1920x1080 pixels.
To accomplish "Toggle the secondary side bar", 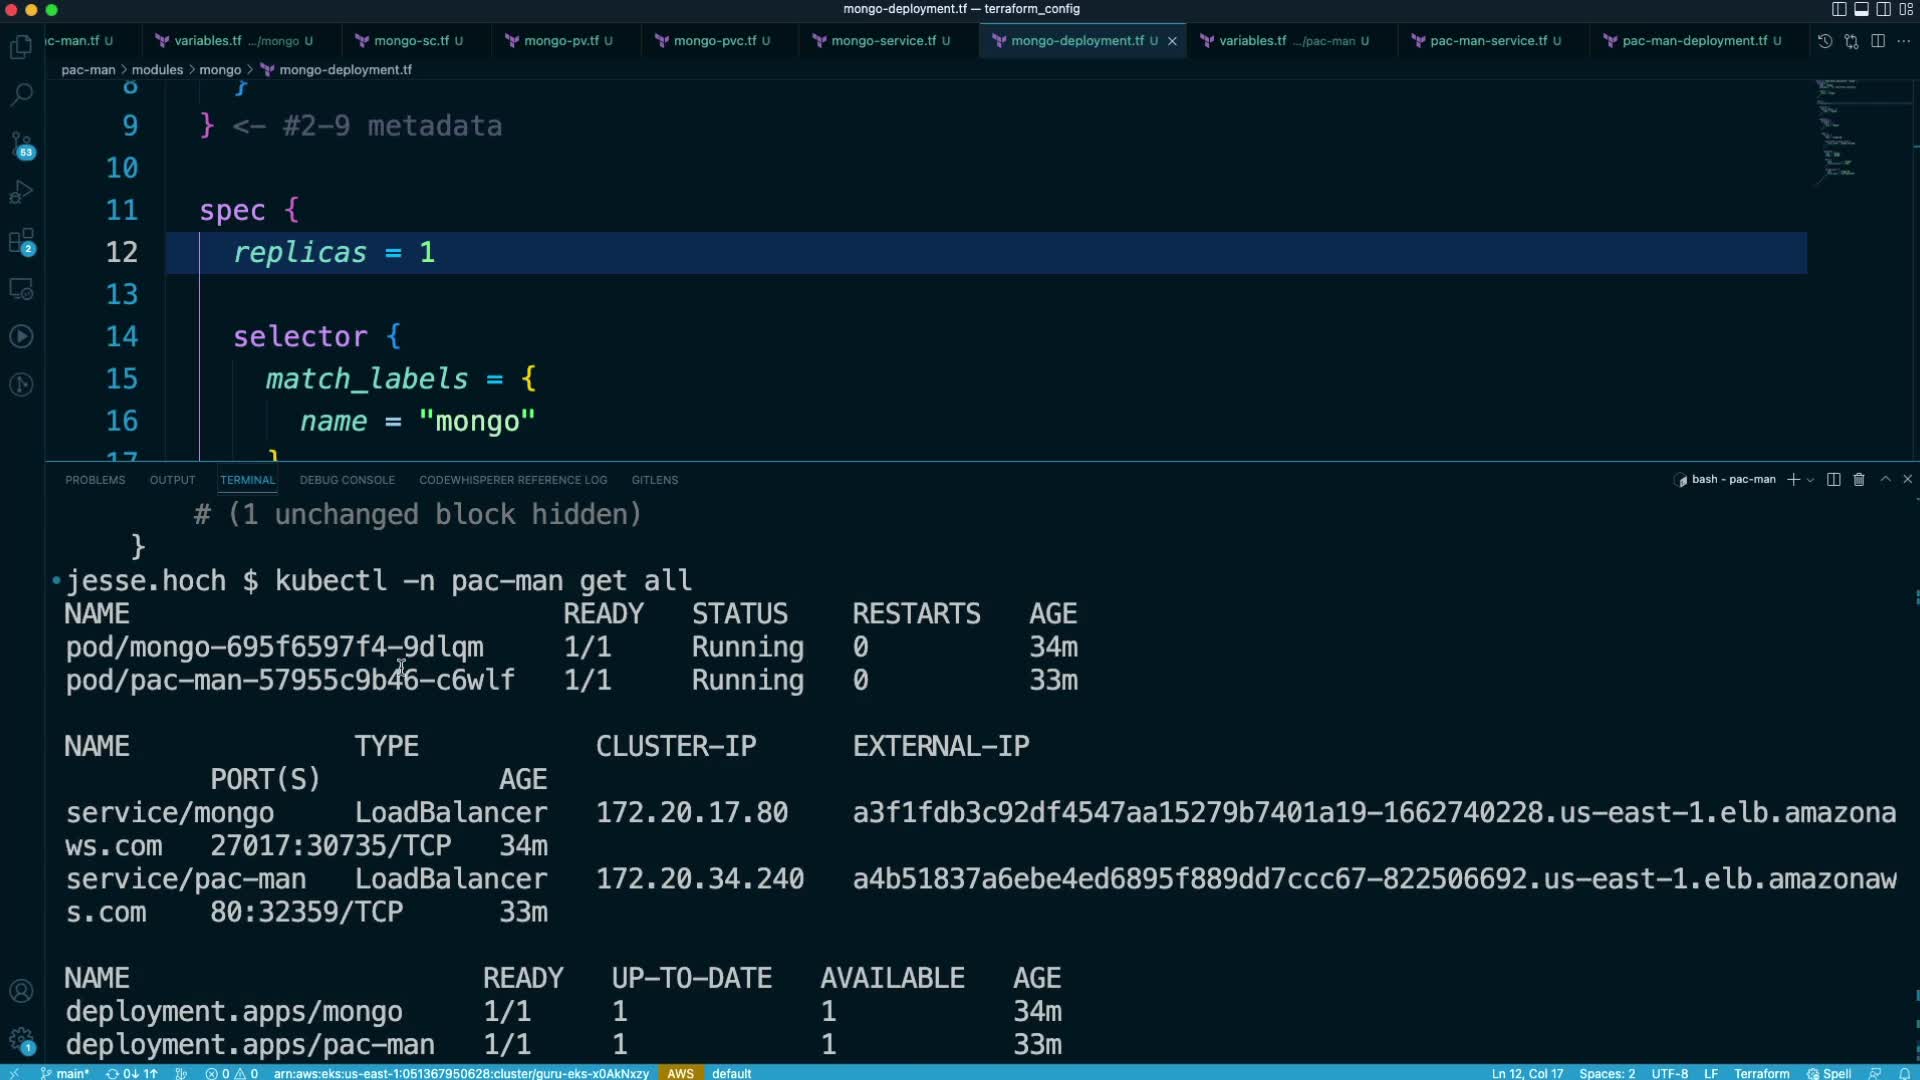I will pyautogui.click(x=1883, y=9).
